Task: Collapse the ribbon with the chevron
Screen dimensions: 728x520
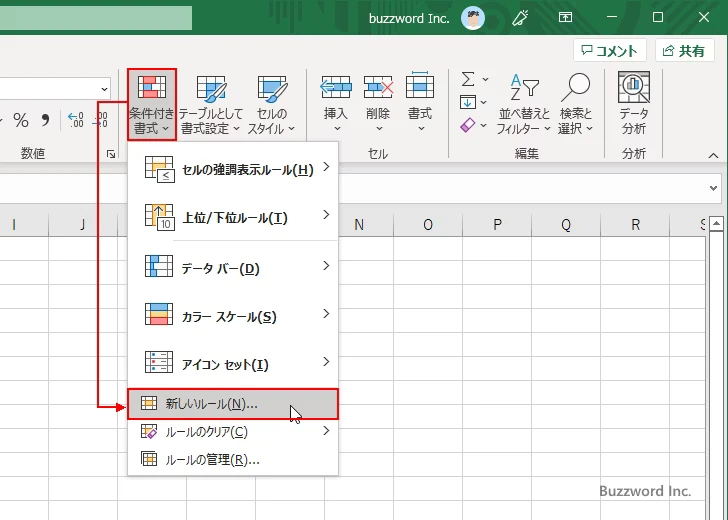Action: 713,156
